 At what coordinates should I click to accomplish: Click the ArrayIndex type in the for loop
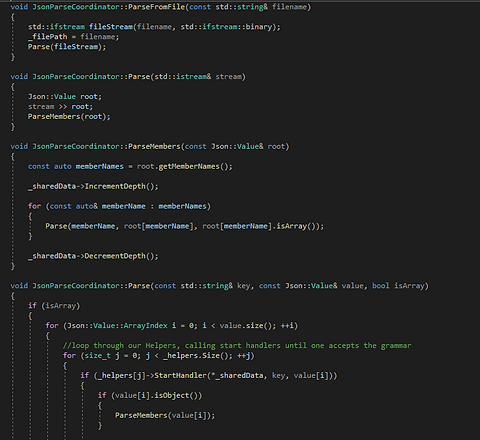[x=145, y=326]
